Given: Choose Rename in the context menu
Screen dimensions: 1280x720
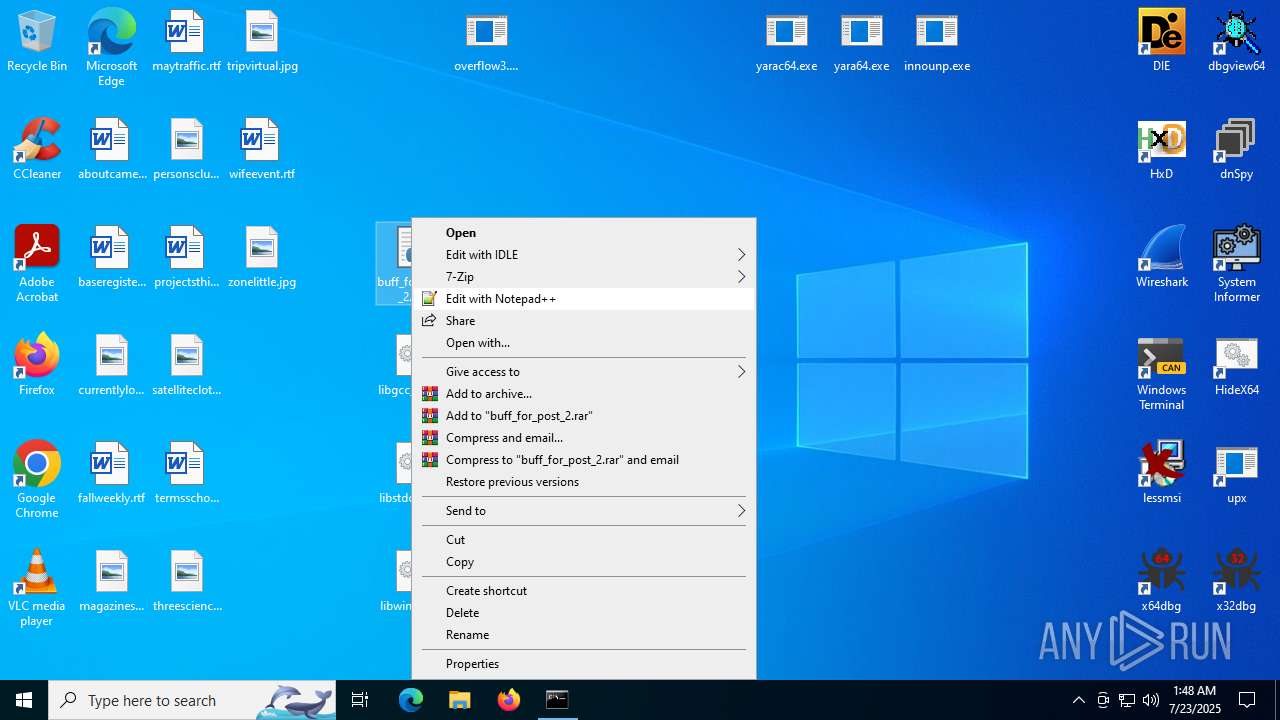Looking at the screenshot, I should tap(584, 635).
